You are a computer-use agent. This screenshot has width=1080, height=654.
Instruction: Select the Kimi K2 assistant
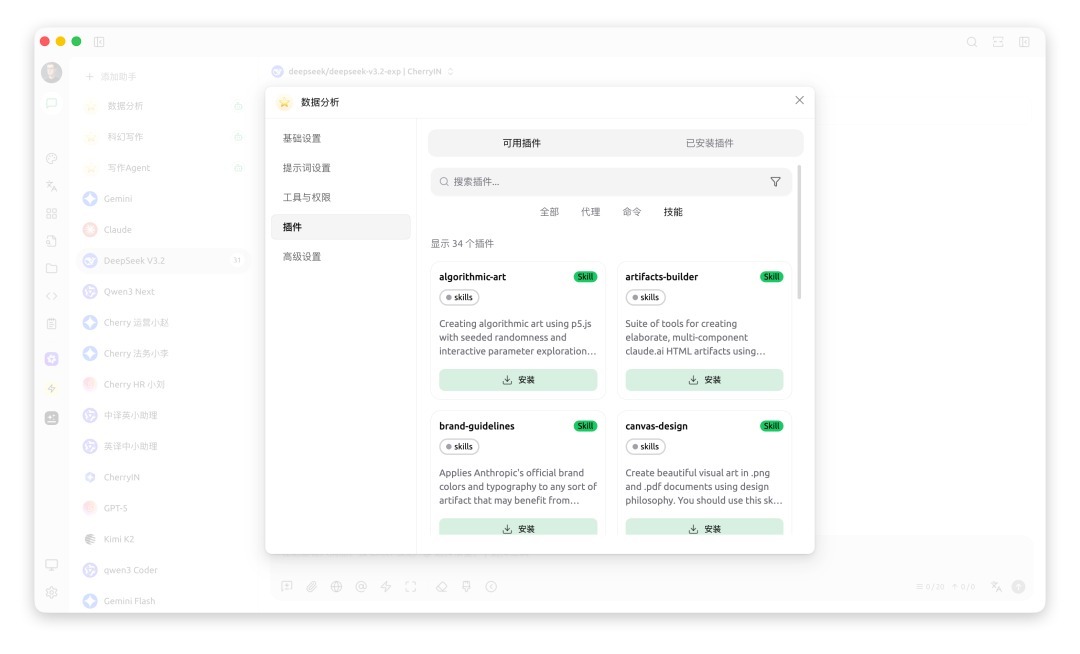tap(163, 539)
